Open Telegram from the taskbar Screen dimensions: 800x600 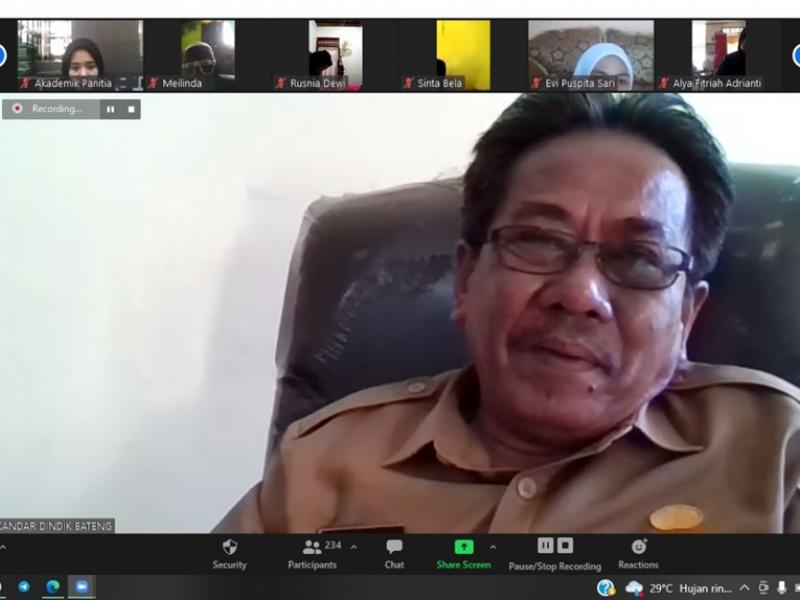pos(23,587)
